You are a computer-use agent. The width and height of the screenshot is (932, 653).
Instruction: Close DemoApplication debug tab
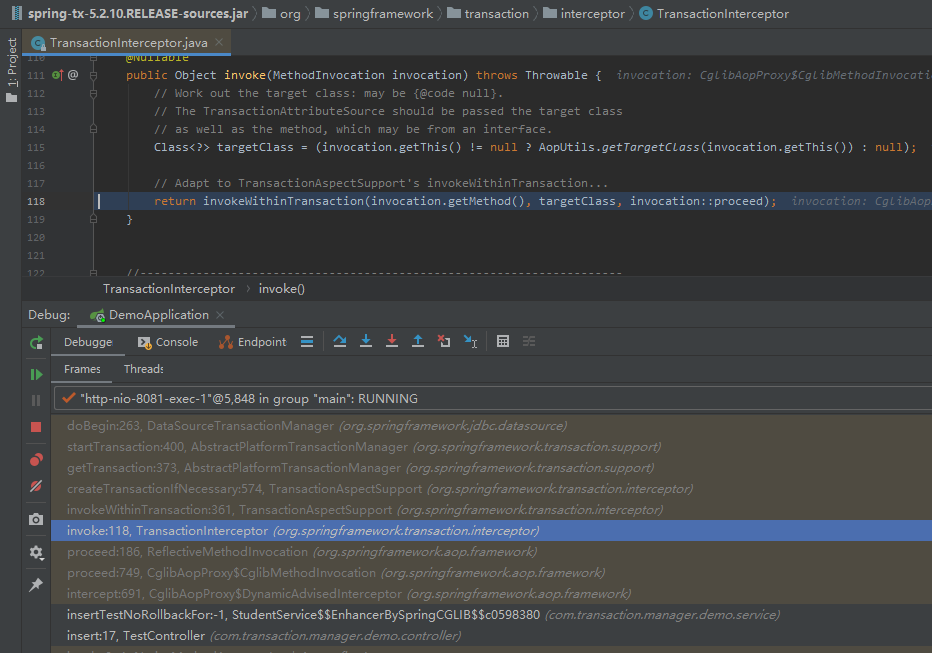click(220, 315)
